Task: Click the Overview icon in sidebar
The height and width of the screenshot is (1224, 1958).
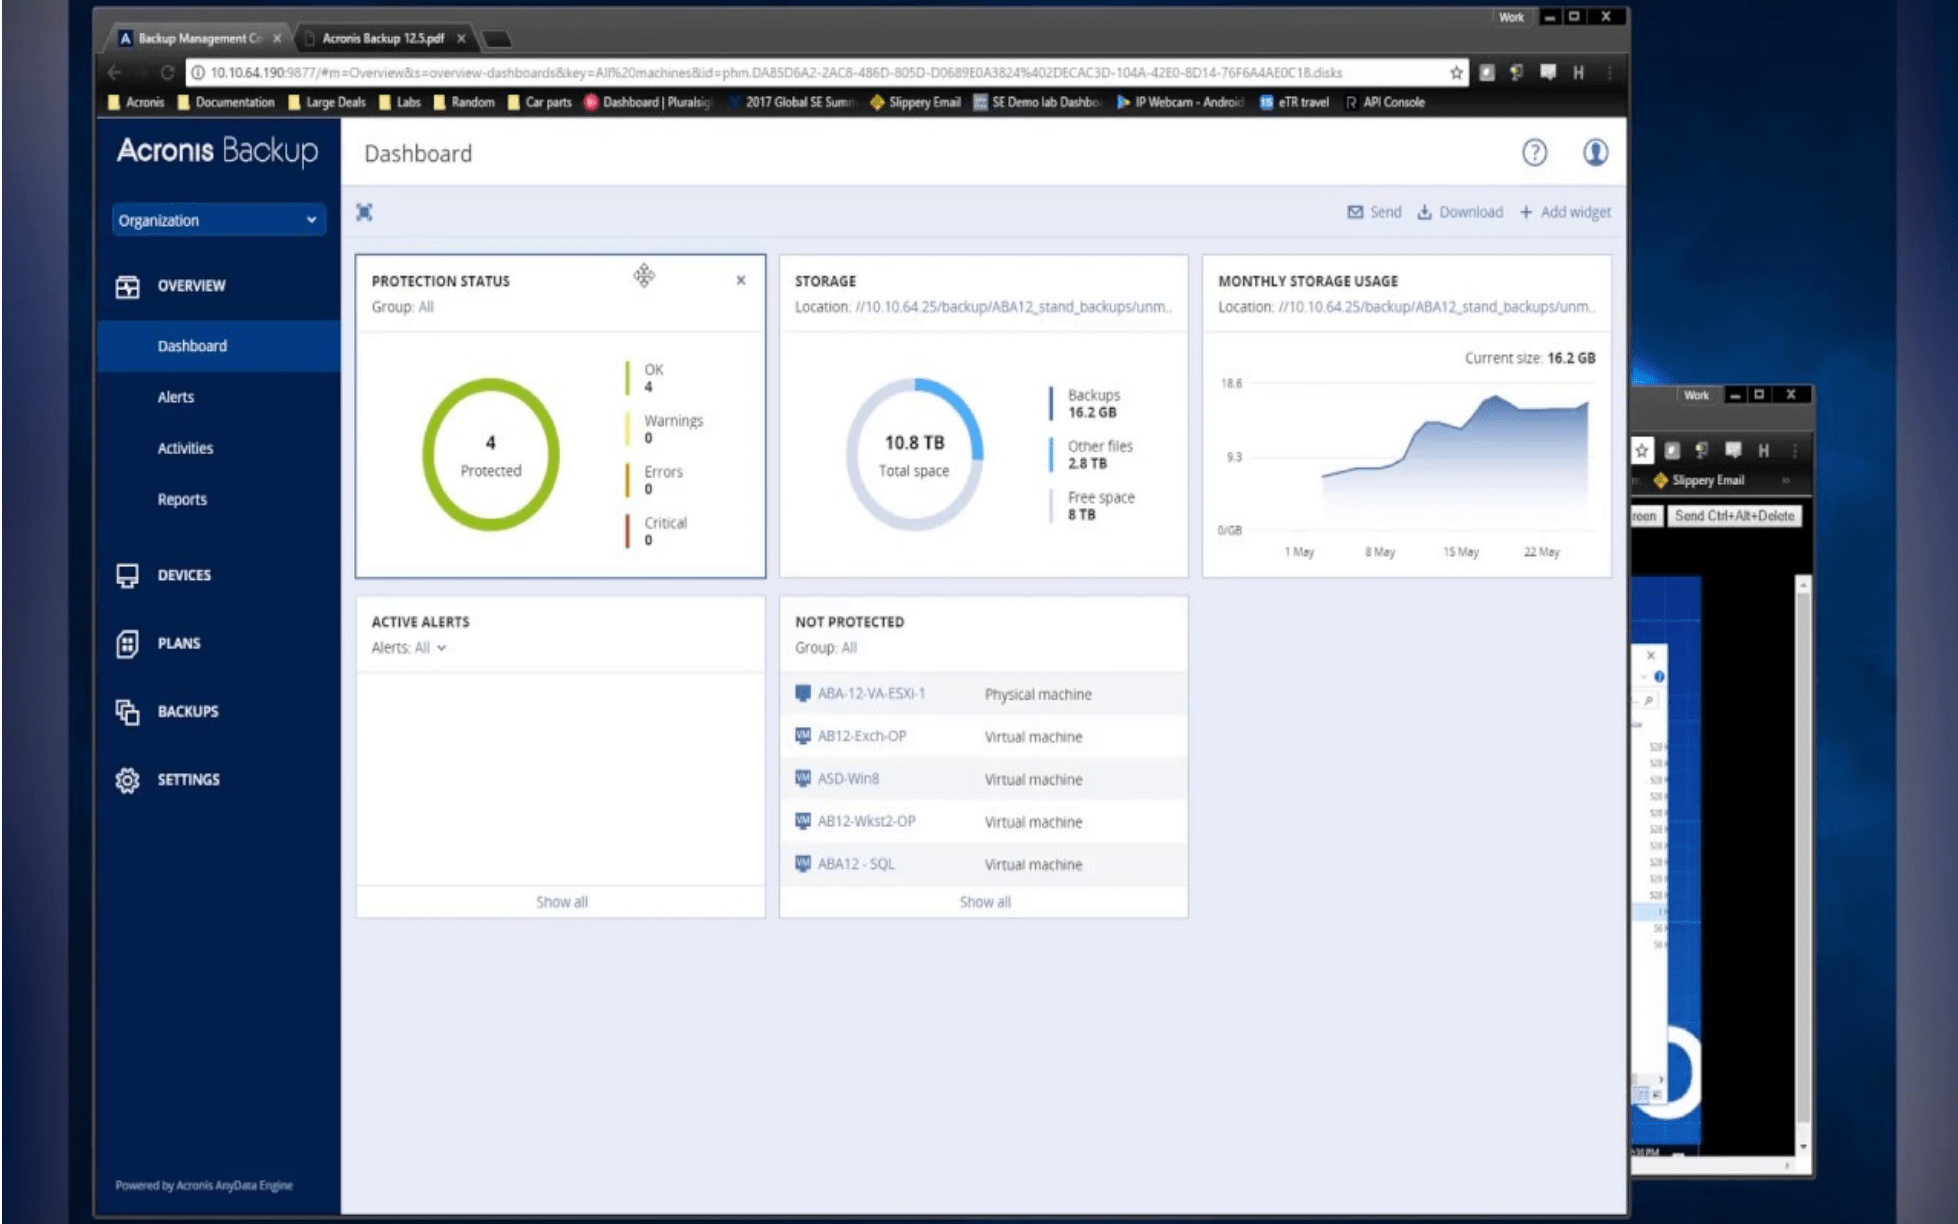Action: (127, 286)
